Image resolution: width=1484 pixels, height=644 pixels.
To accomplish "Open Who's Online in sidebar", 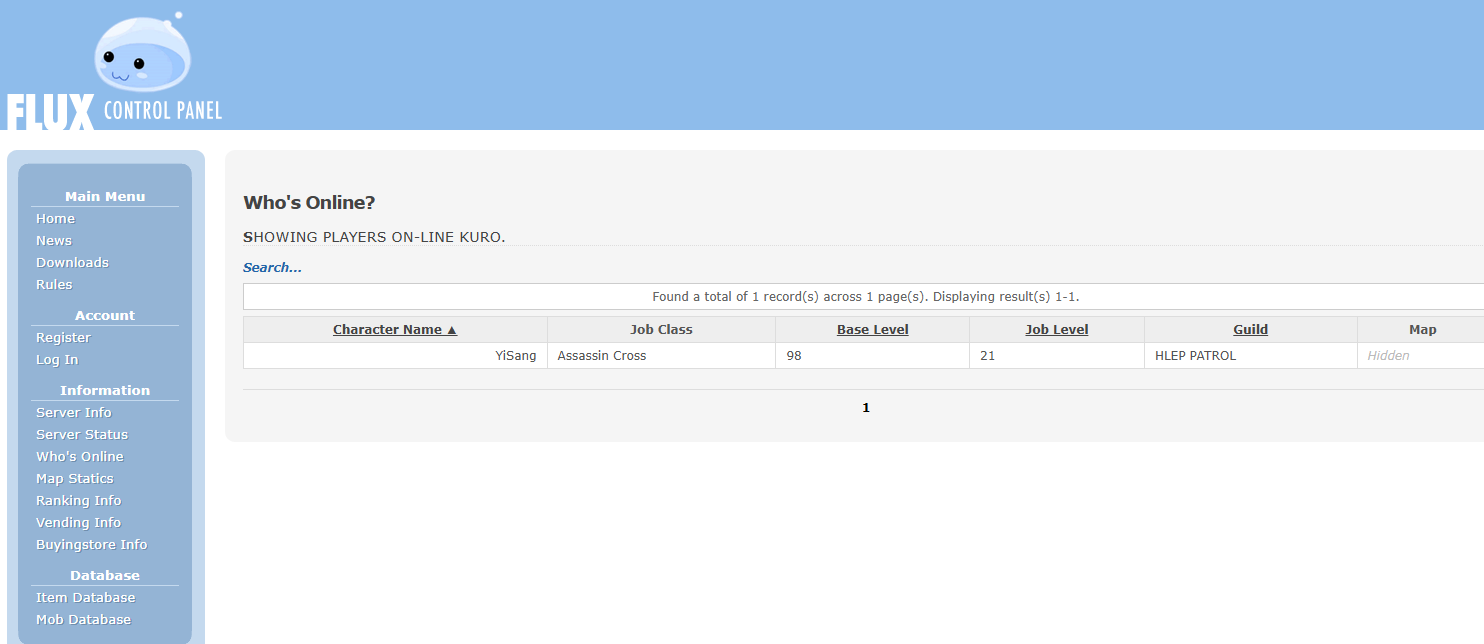I will pyautogui.click(x=80, y=457).
